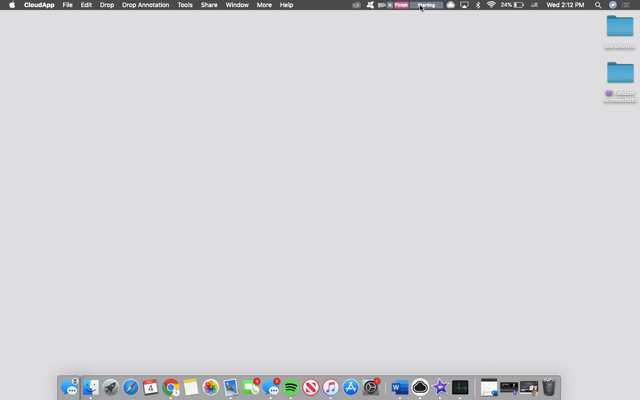Open the Drop Annotation menu
Image resolution: width=640 pixels, height=400 pixels.
[145, 5]
